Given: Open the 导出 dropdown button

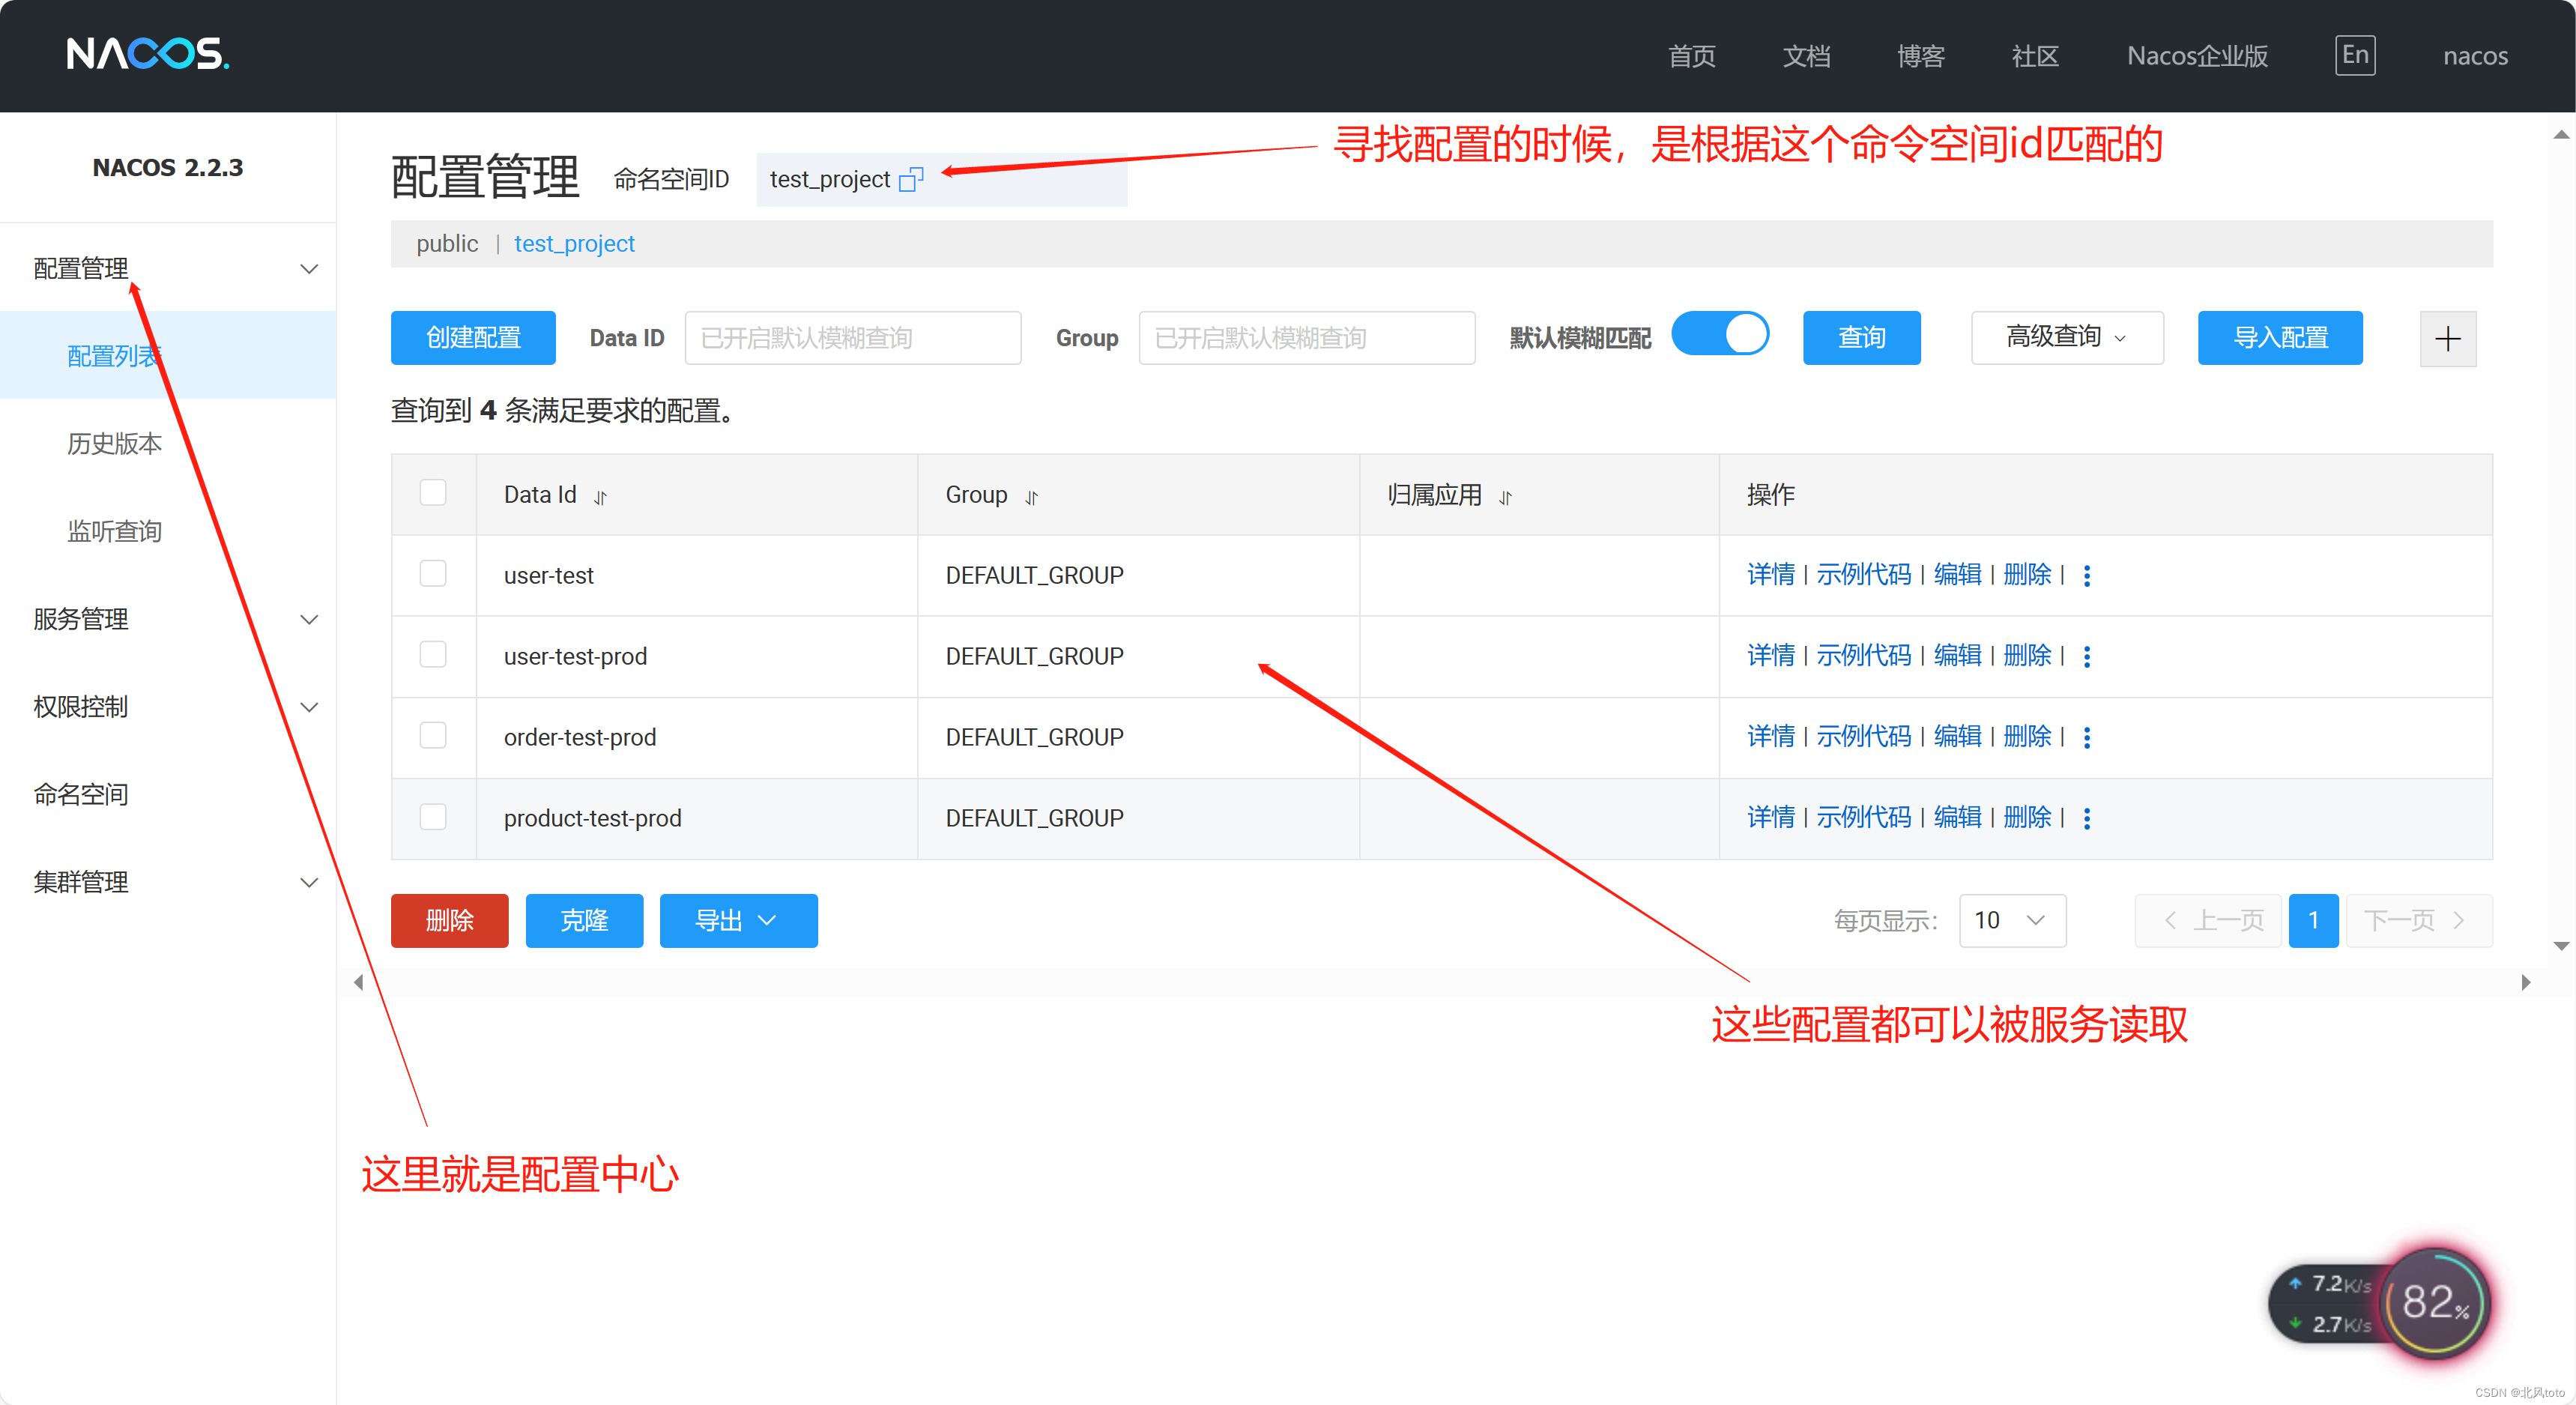Looking at the screenshot, I should click(738, 921).
